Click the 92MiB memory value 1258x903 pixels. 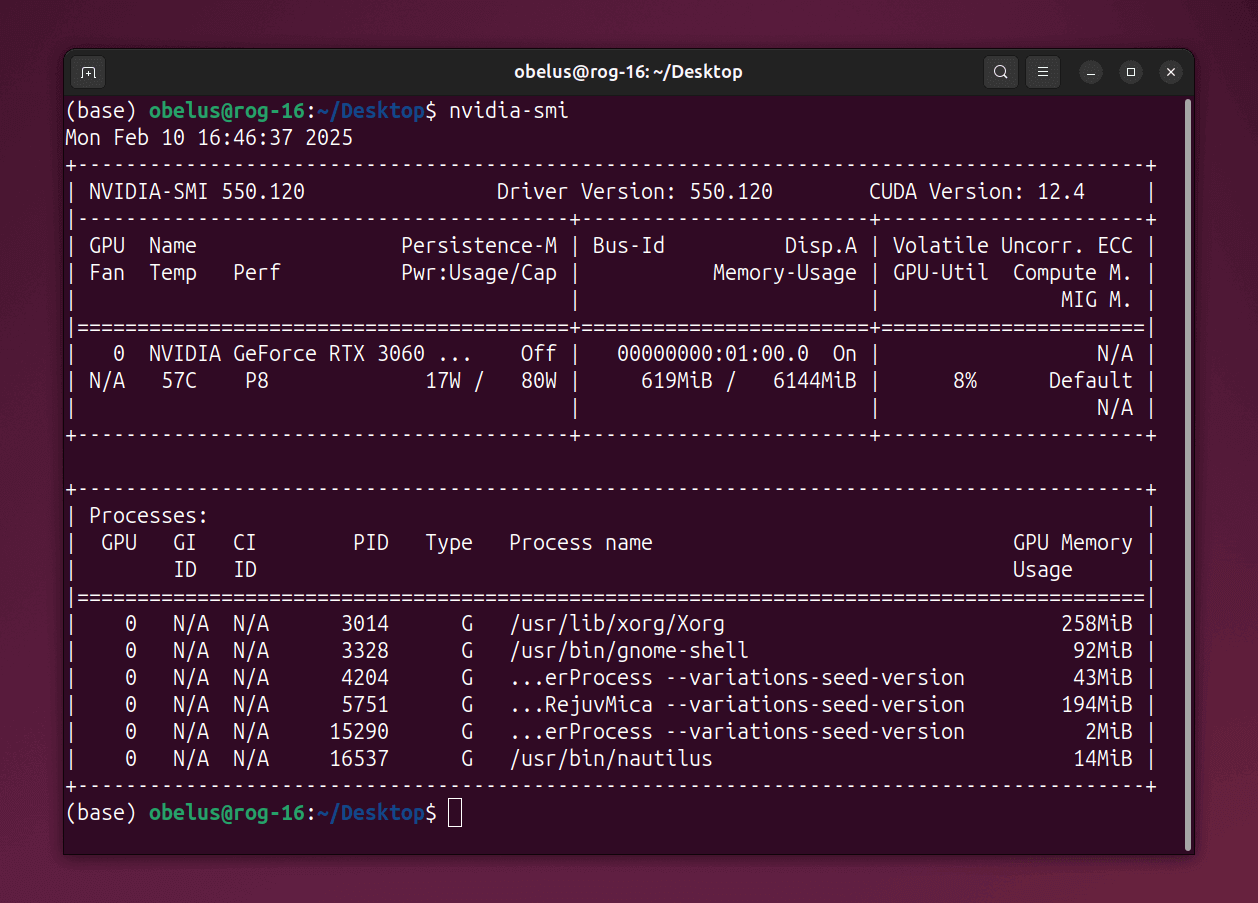tap(1103, 651)
